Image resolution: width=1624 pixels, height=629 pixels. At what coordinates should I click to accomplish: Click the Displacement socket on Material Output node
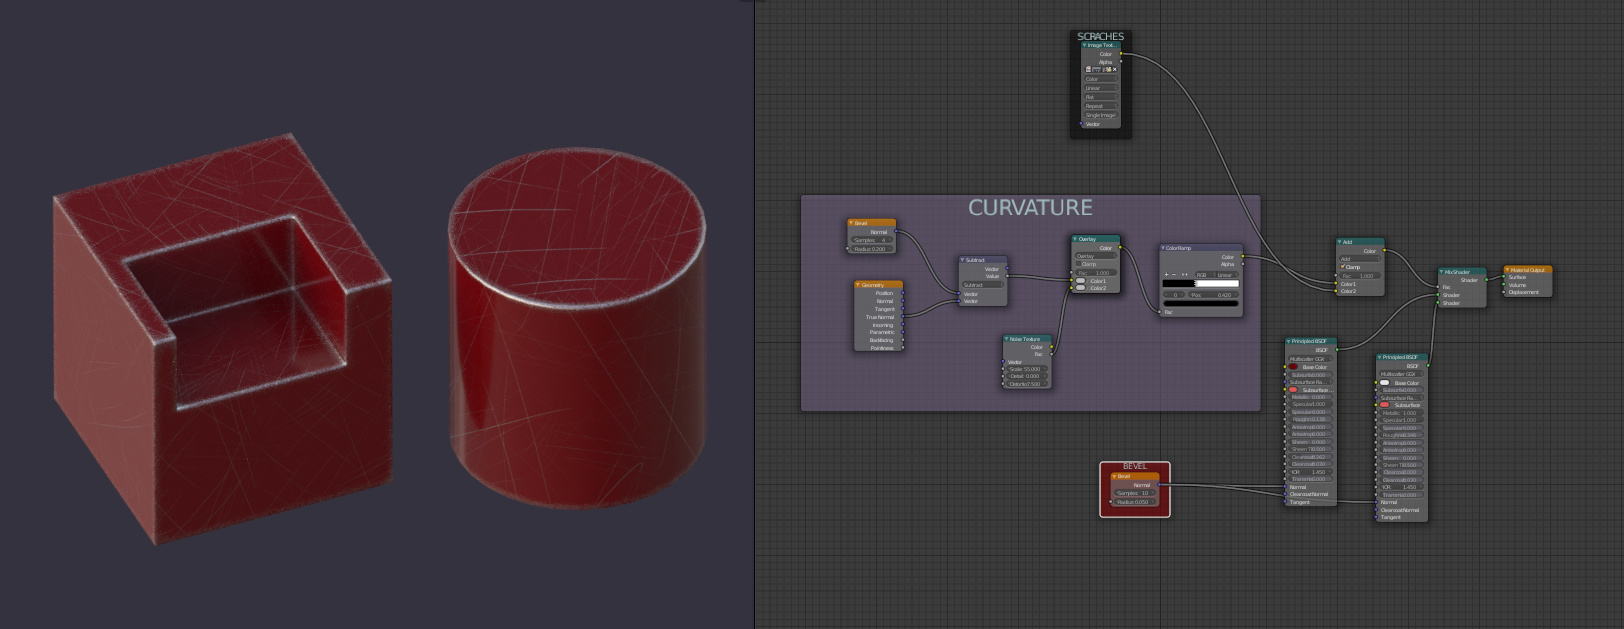pyautogui.click(x=1504, y=292)
